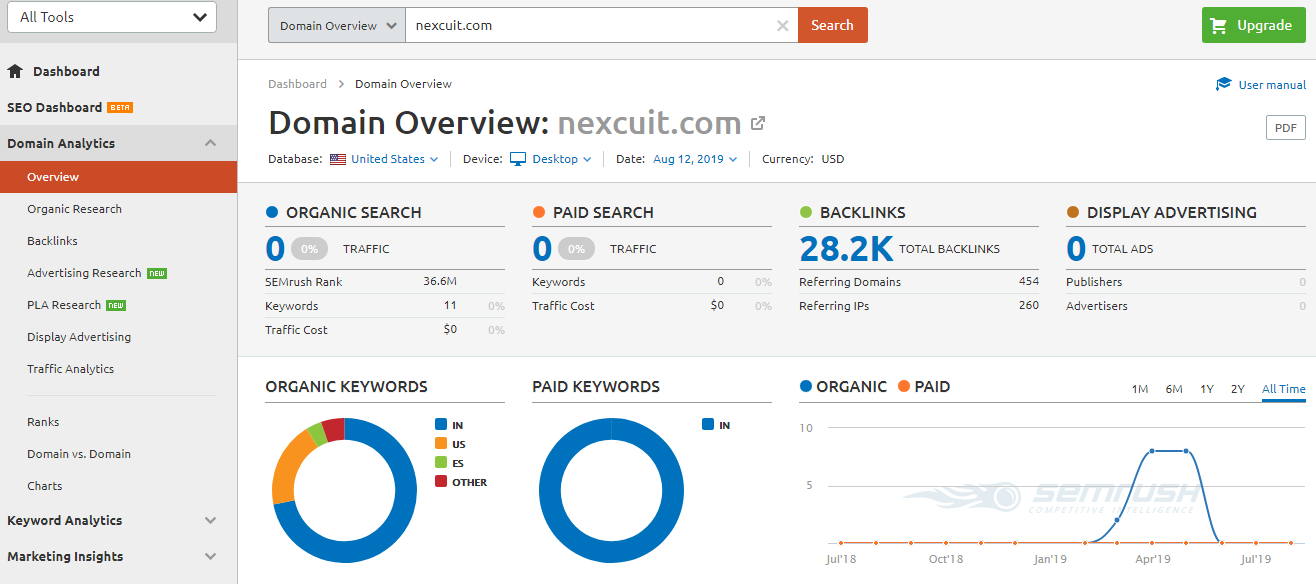Click the blue IN swatch in Paid Keywords legend
Screen dimensions: 1316x584
708,425
